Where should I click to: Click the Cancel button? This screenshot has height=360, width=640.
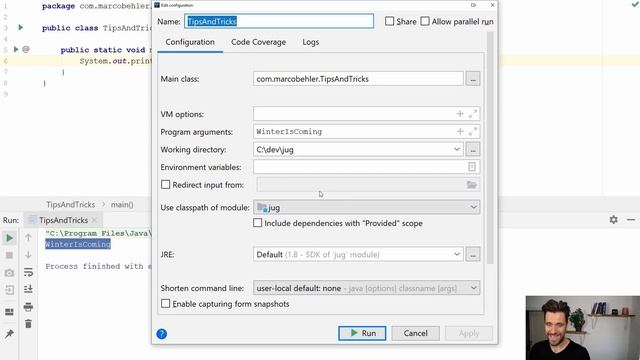(x=416, y=333)
